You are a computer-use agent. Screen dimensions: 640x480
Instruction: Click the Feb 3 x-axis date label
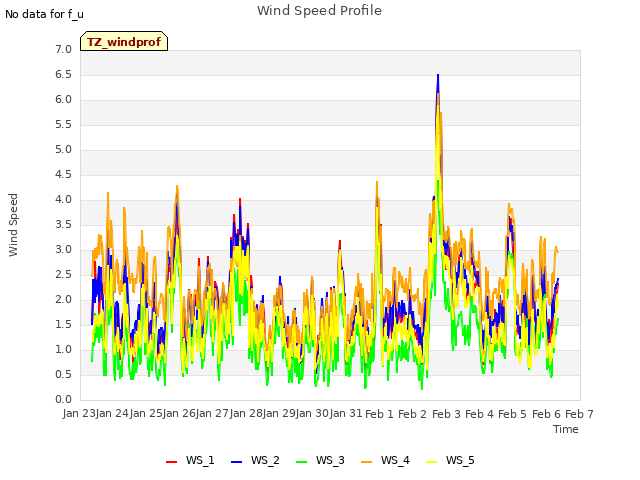pyautogui.click(x=446, y=414)
